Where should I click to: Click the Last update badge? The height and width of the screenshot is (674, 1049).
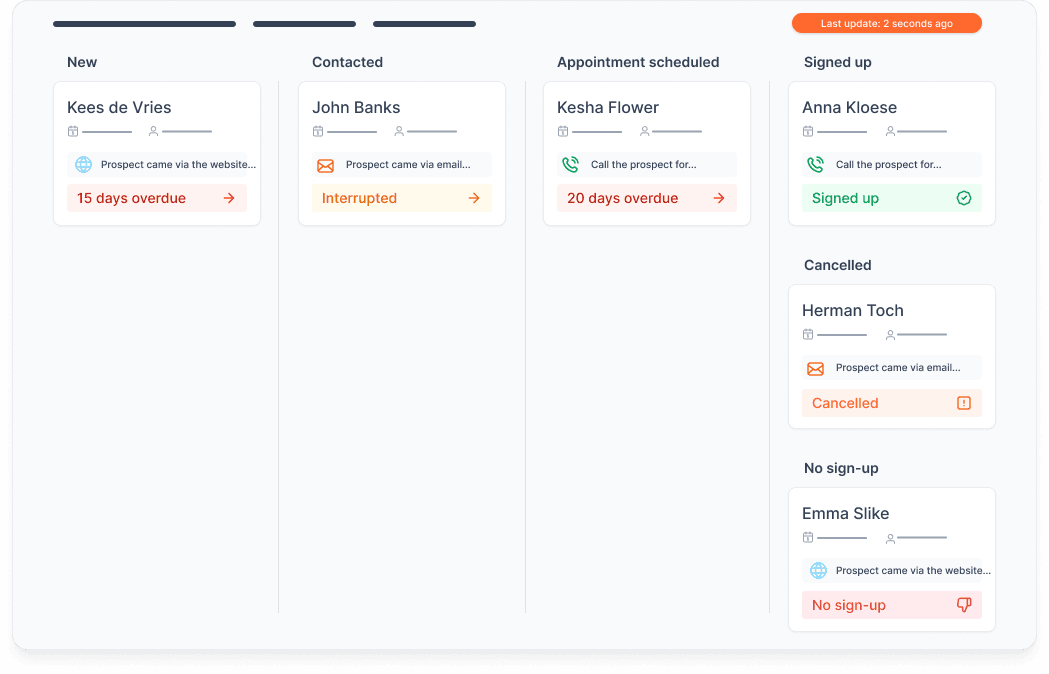(886, 23)
